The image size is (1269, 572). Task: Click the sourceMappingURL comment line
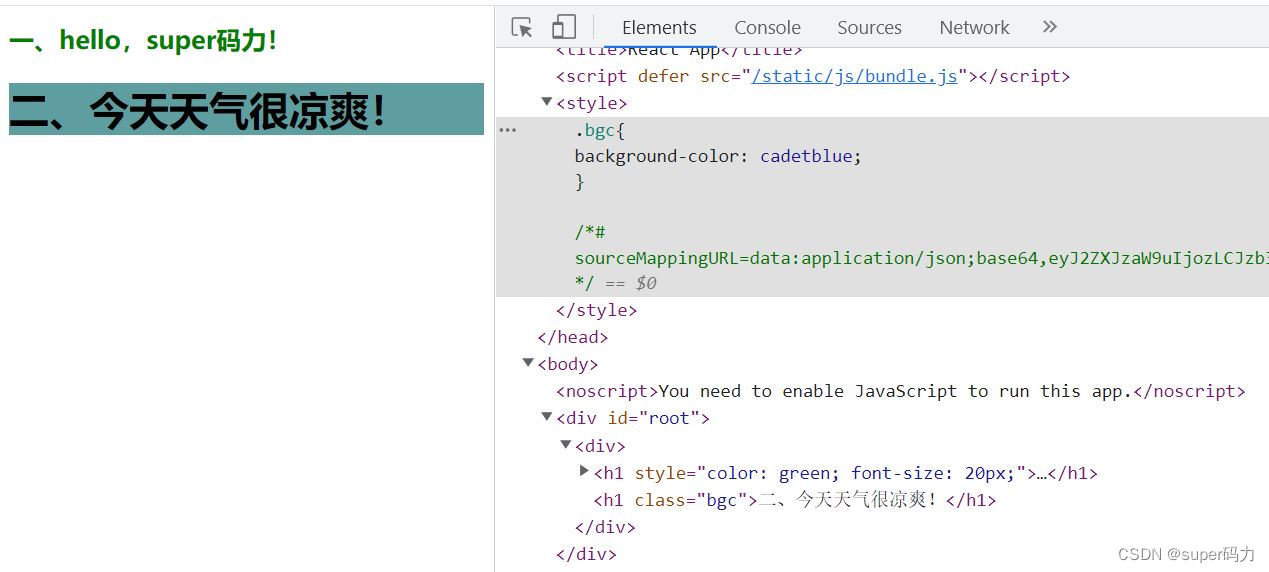[920, 258]
